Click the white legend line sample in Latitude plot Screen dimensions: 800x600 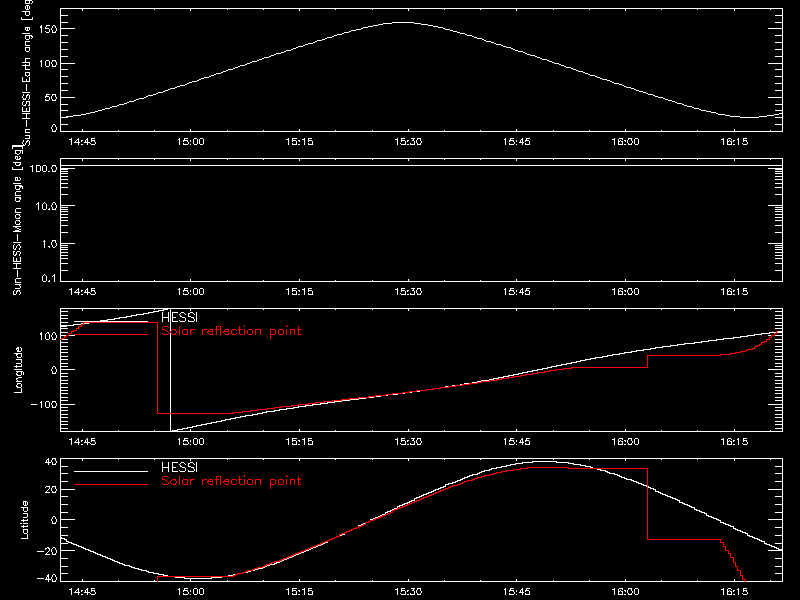pos(111,471)
